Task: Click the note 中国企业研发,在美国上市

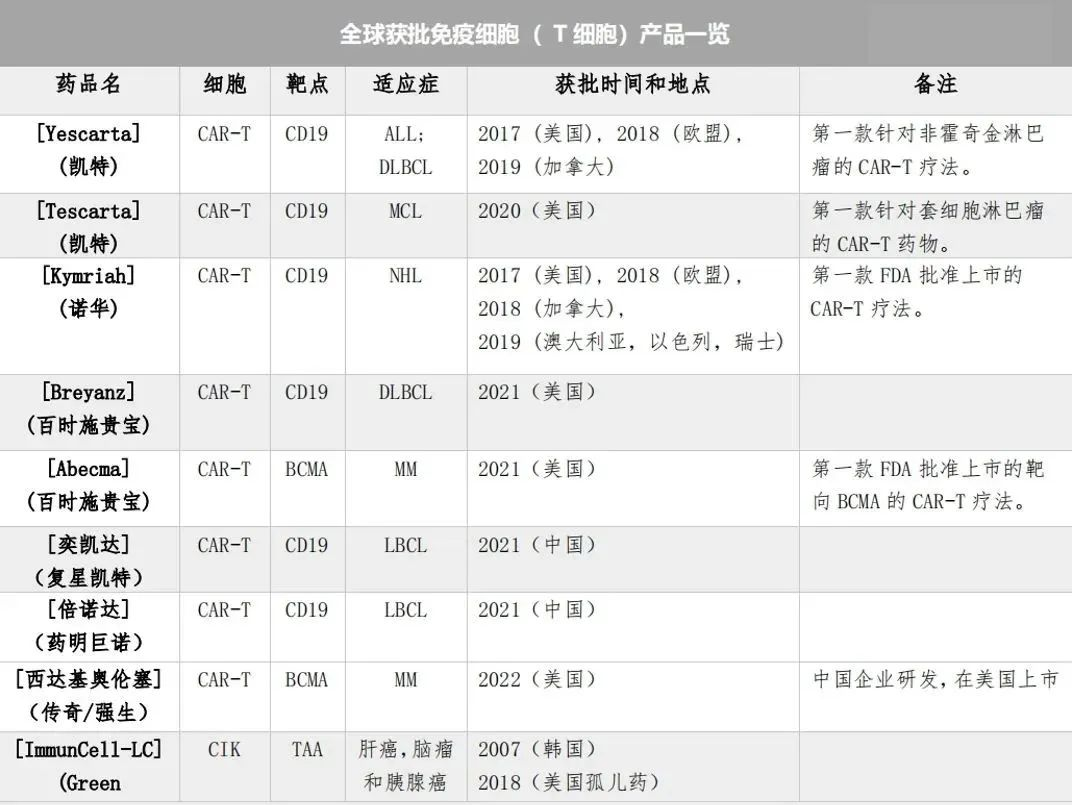Action: (935, 680)
